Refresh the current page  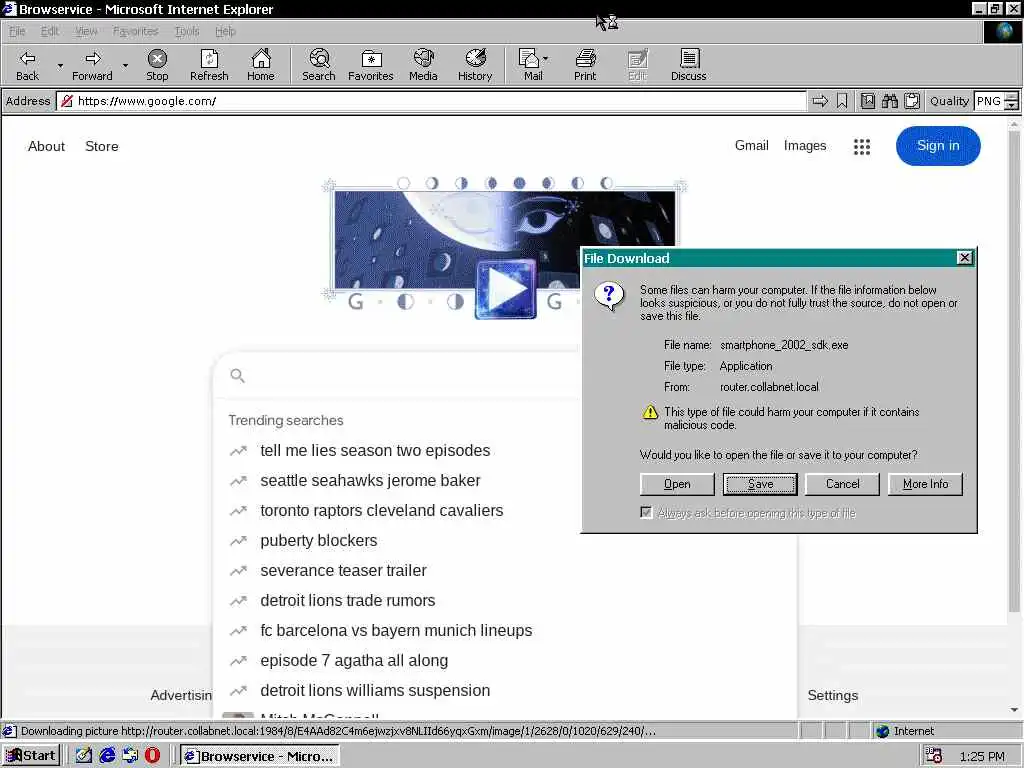coord(209,65)
